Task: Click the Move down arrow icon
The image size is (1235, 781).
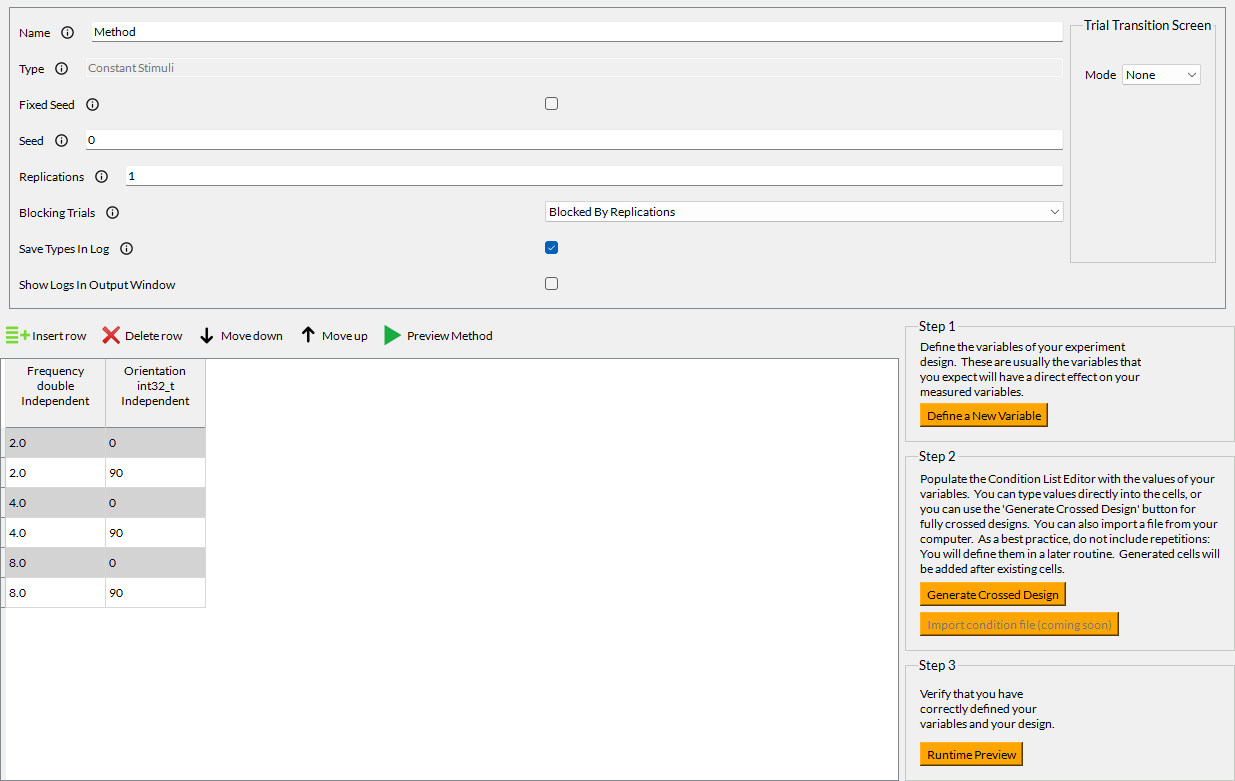Action: pos(207,336)
